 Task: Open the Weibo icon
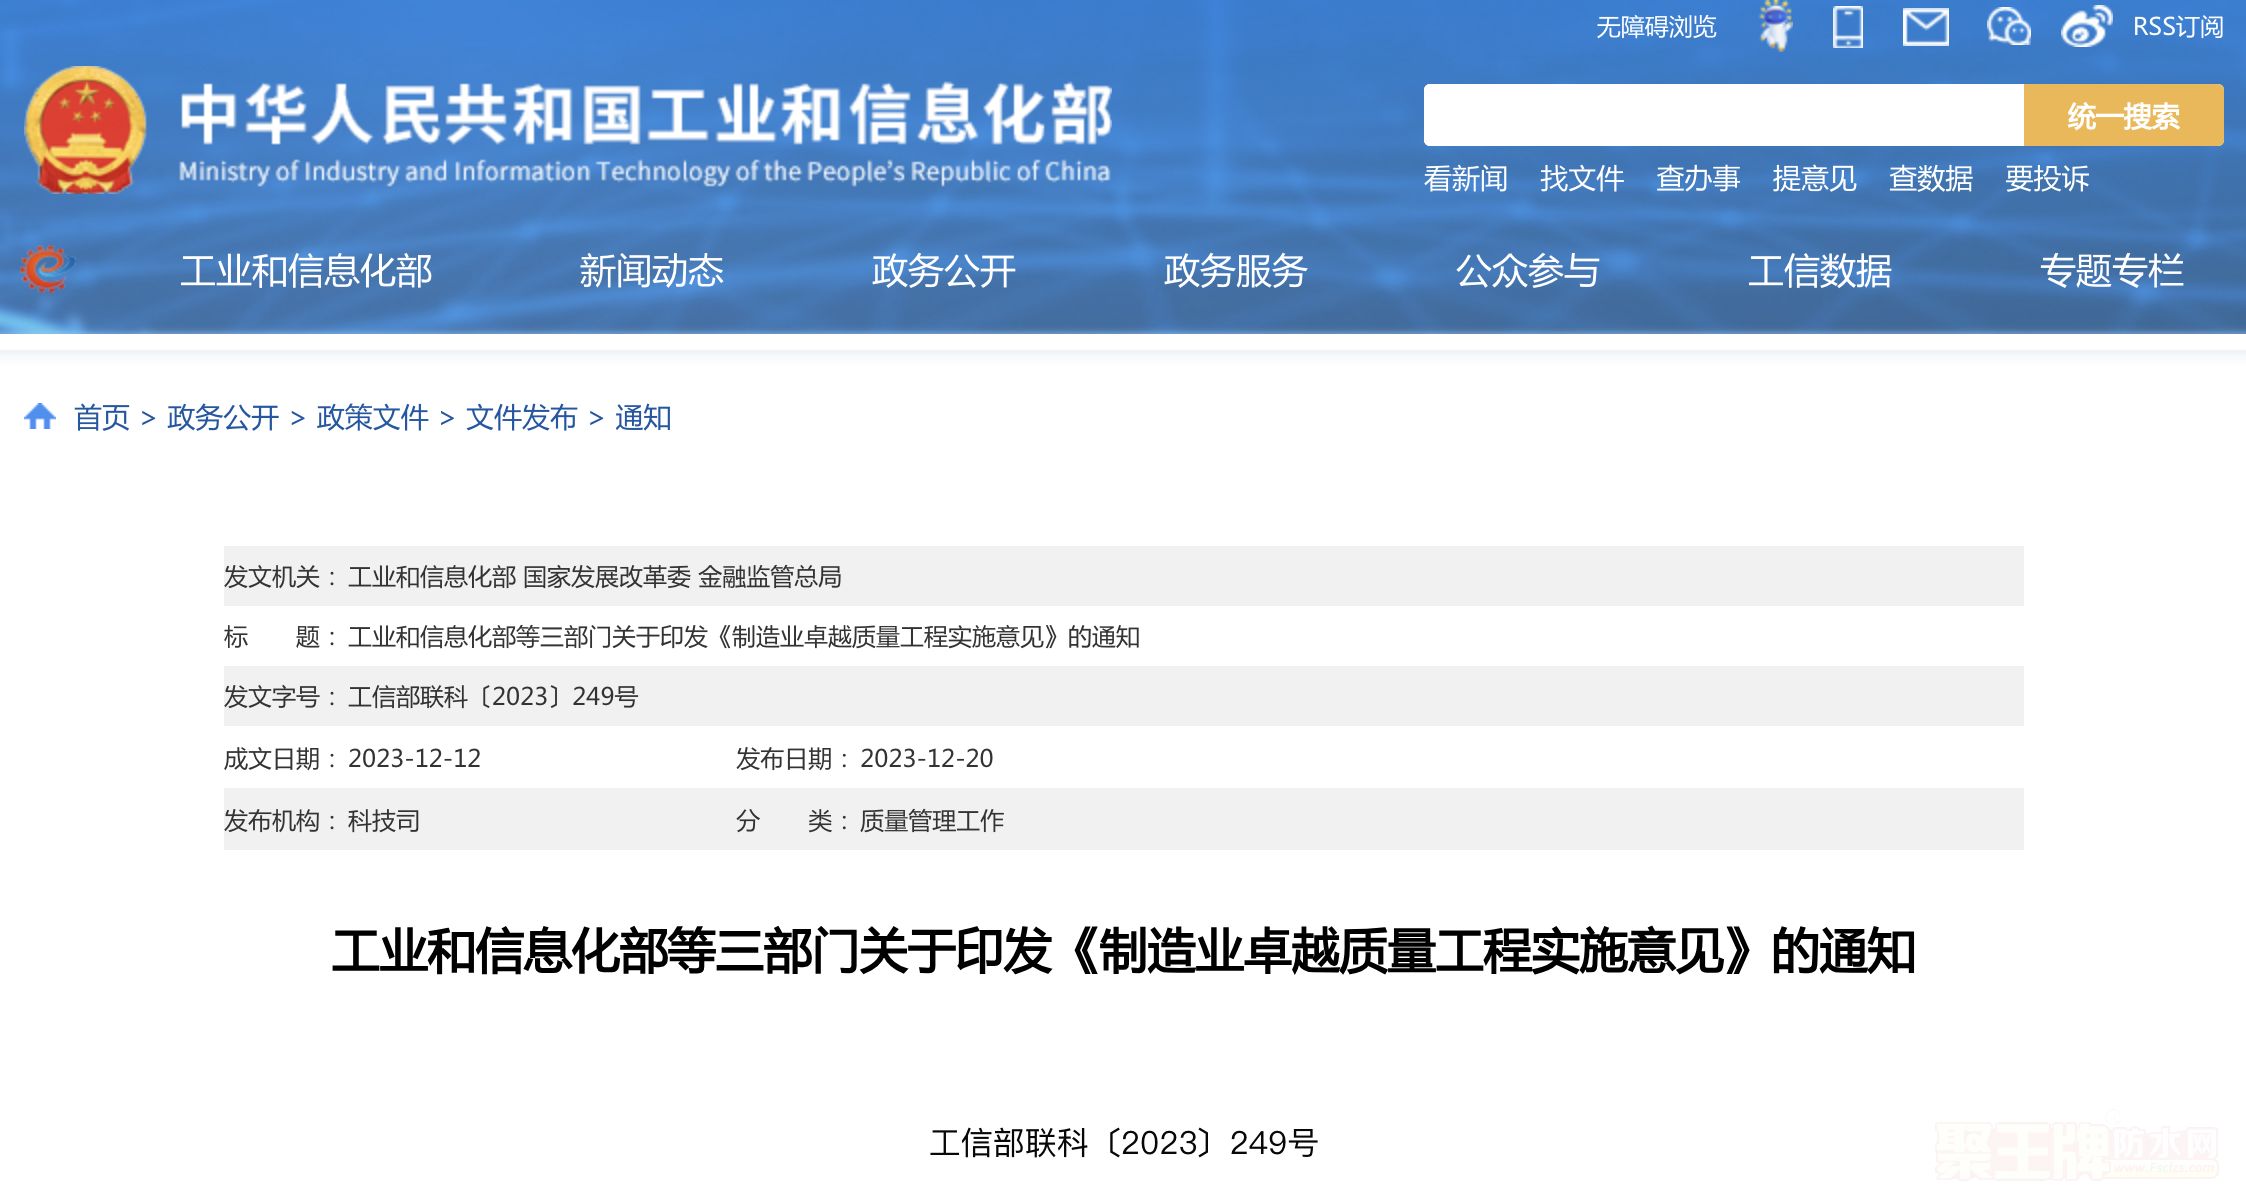(x=2085, y=26)
